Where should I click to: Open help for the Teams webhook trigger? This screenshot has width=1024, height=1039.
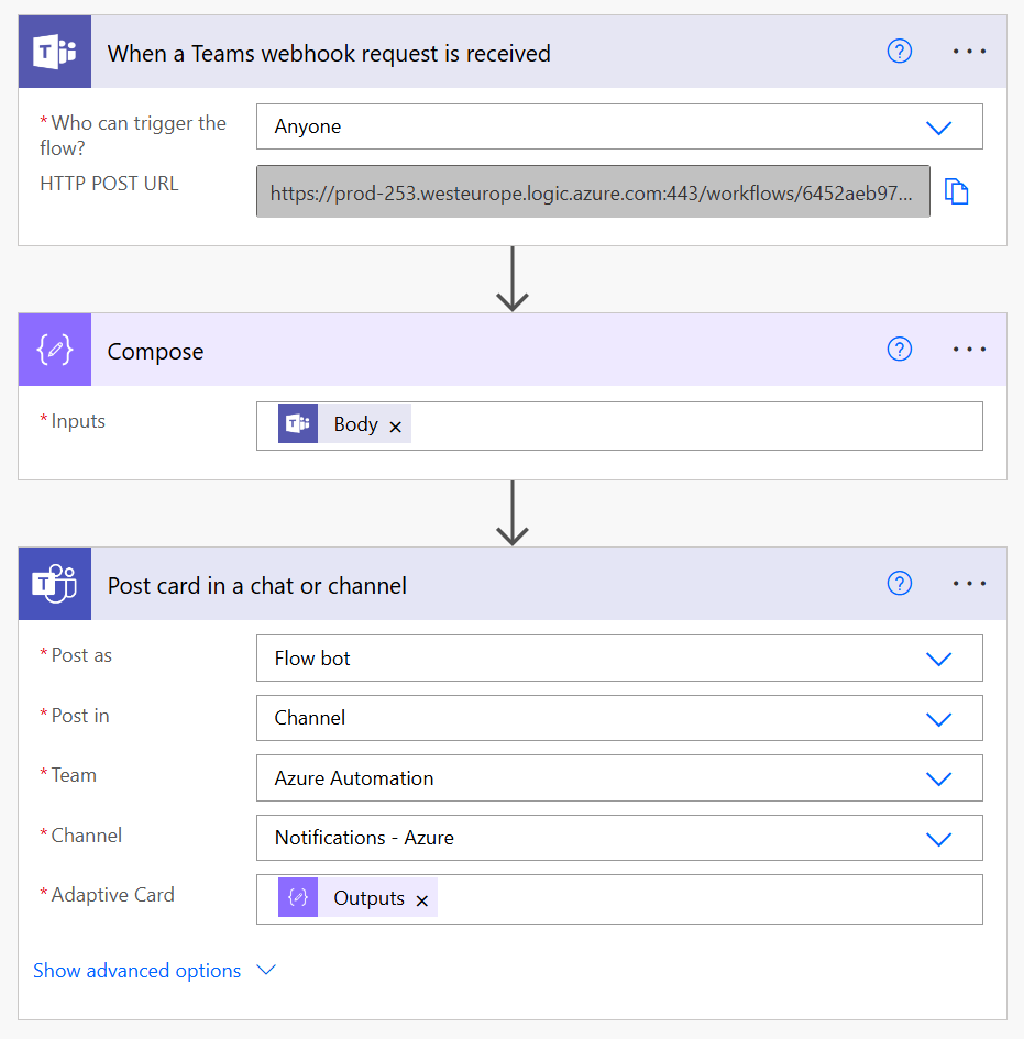(899, 51)
